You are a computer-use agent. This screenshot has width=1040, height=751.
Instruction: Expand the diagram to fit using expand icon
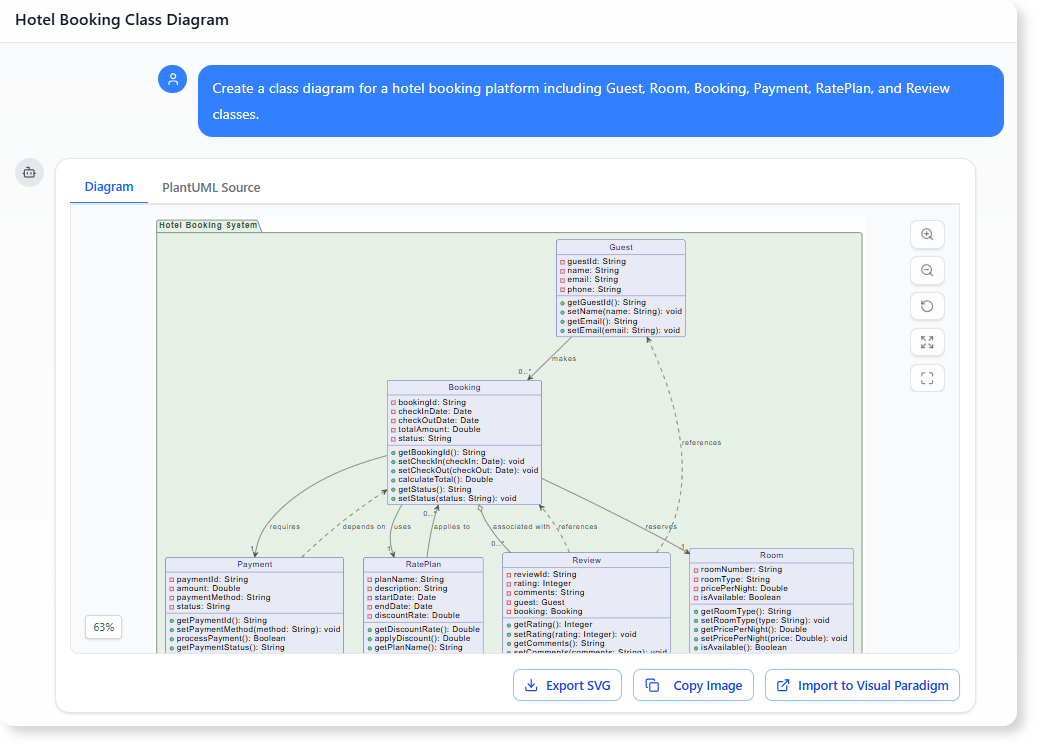tap(927, 342)
